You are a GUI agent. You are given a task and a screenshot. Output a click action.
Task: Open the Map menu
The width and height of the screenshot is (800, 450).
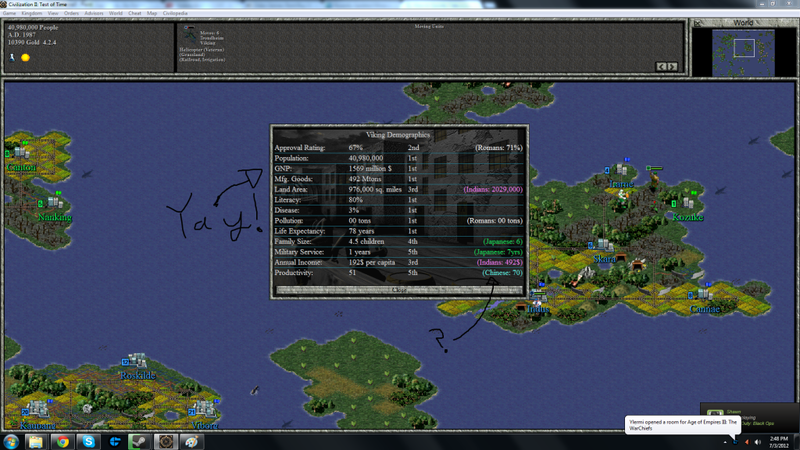tap(152, 13)
